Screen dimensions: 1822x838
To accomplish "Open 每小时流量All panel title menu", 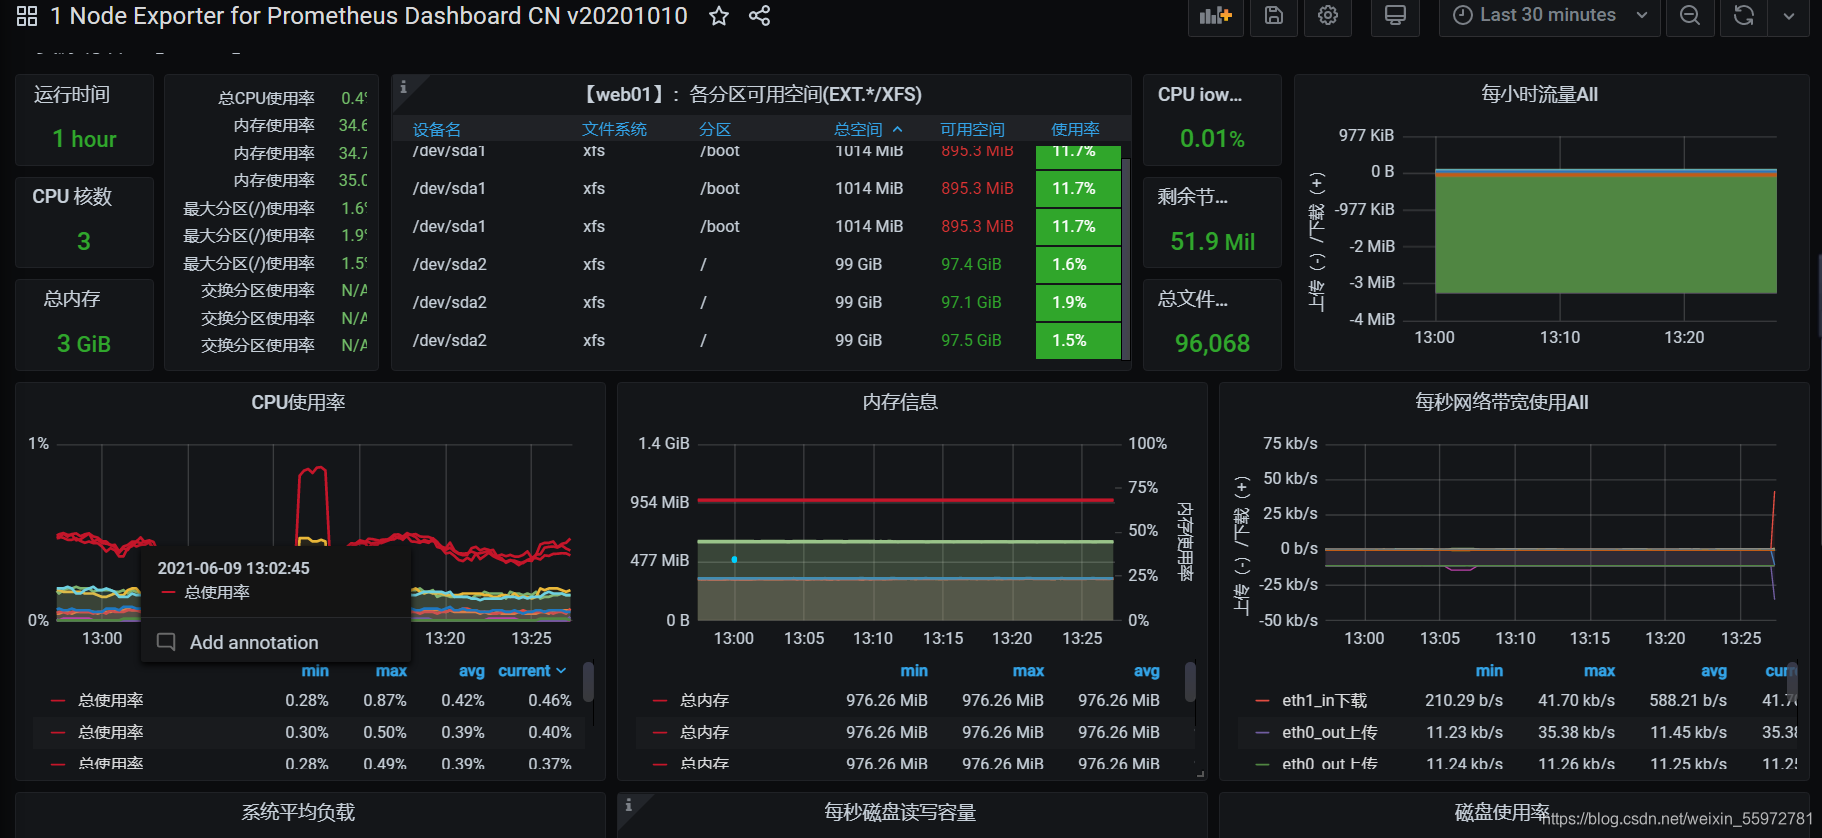I will (x=1539, y=95).
